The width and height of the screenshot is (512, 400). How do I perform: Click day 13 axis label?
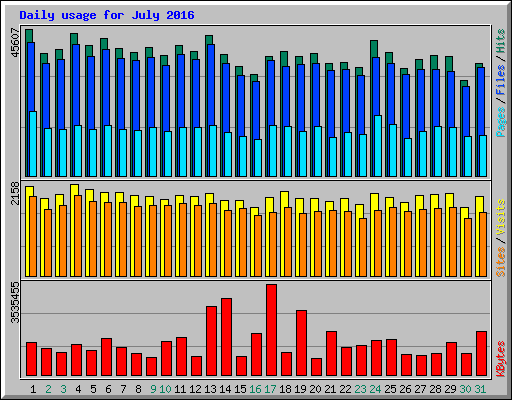click(210, 389)
